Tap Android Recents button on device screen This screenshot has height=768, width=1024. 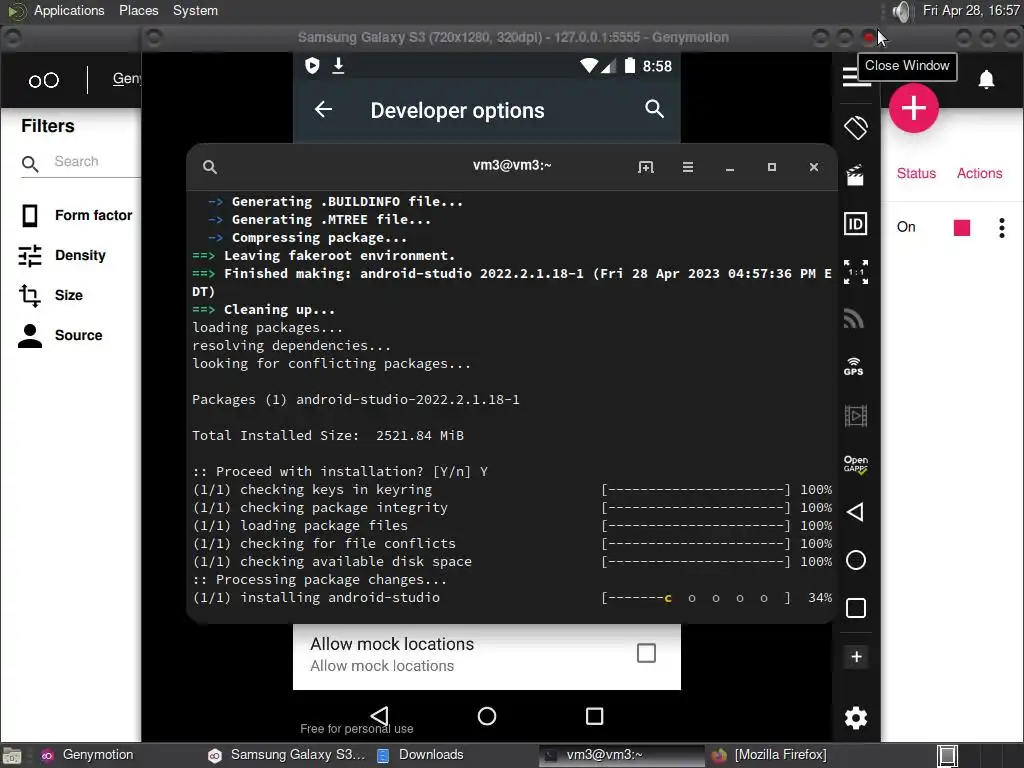pyautogui.click(x=594, y=716)
